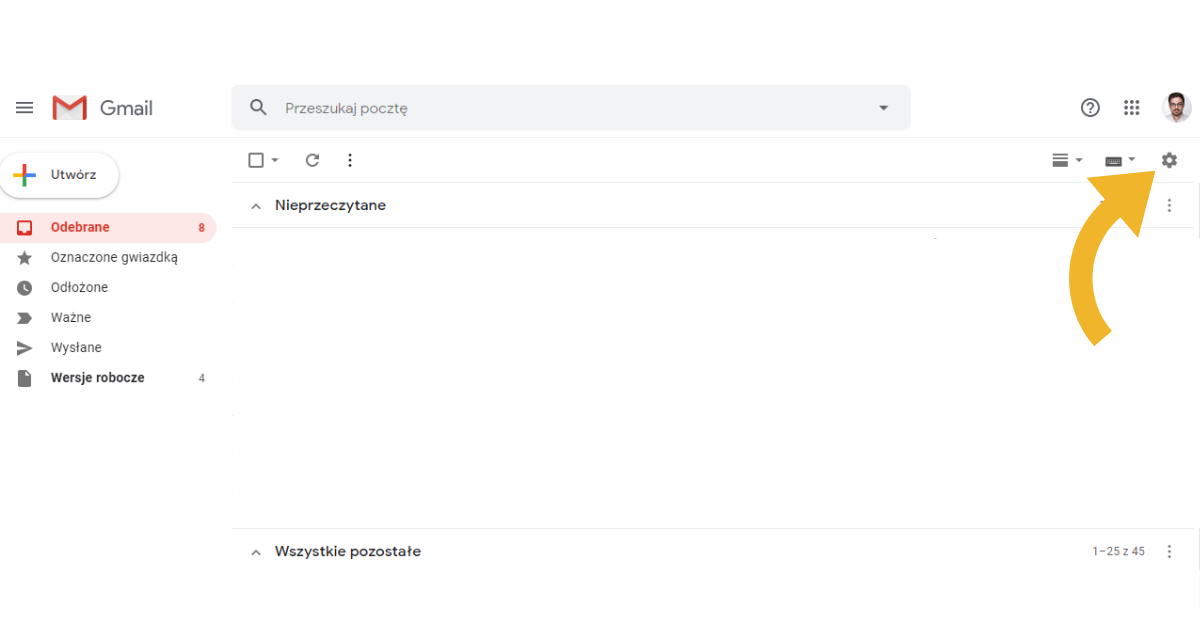Viewport: 1200px width, 619px height.
Task: Open the select checkbox dropdown arrow
Action: tap(275, 160)
